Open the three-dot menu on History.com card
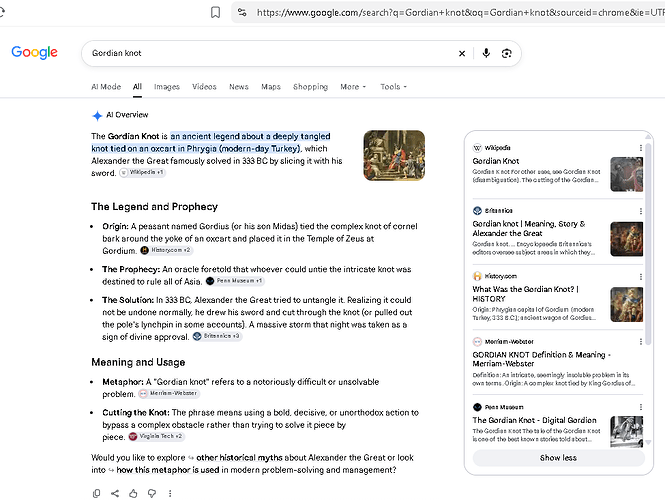Viewport: 665px width, 500px height. [x=640, y=277]
